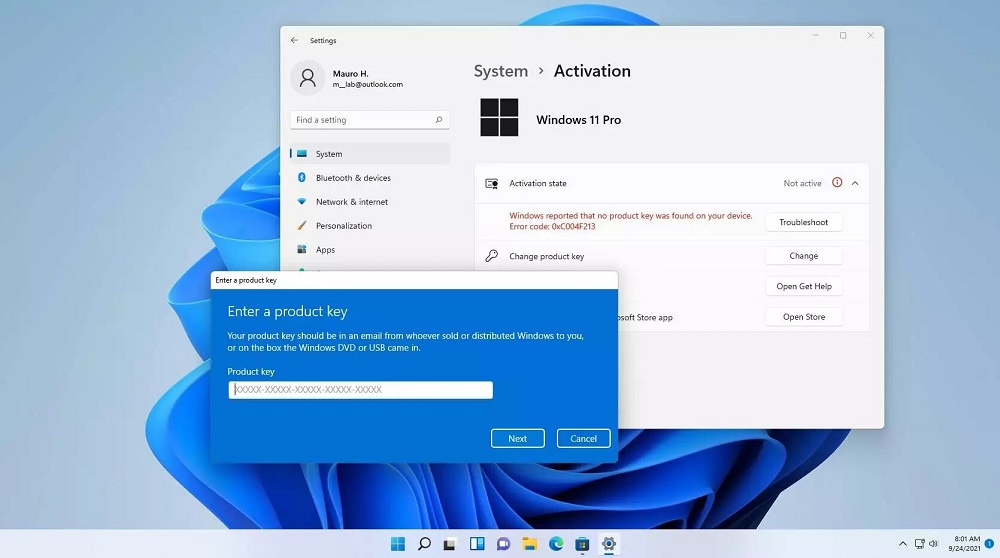Click the Find a setting search box

pyautogui.click(x=370, y=120)
